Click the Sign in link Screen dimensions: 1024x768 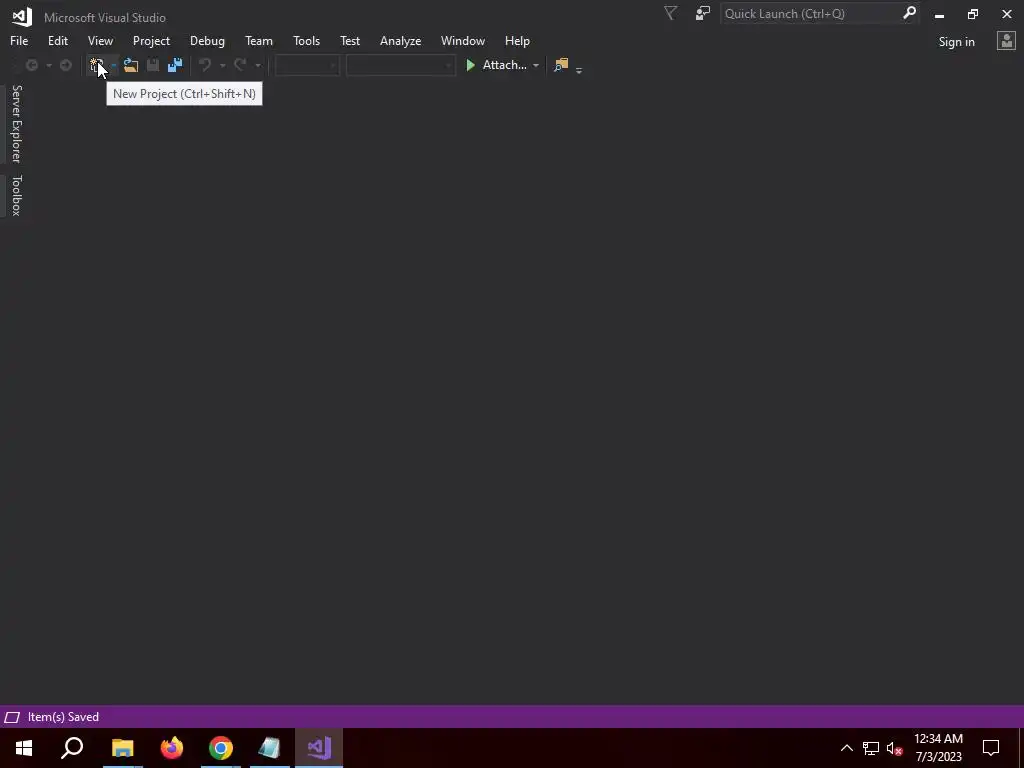point(956,42)
